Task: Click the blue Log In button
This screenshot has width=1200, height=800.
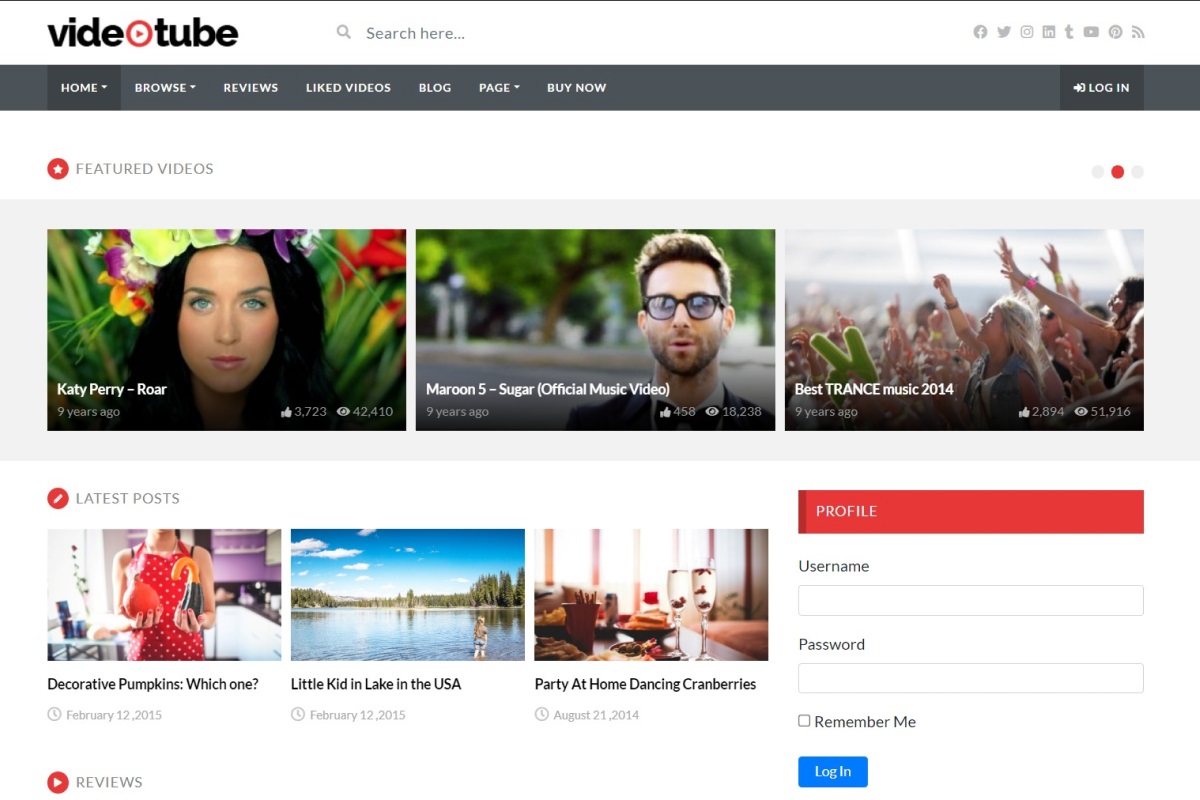Action: point(833,772)
